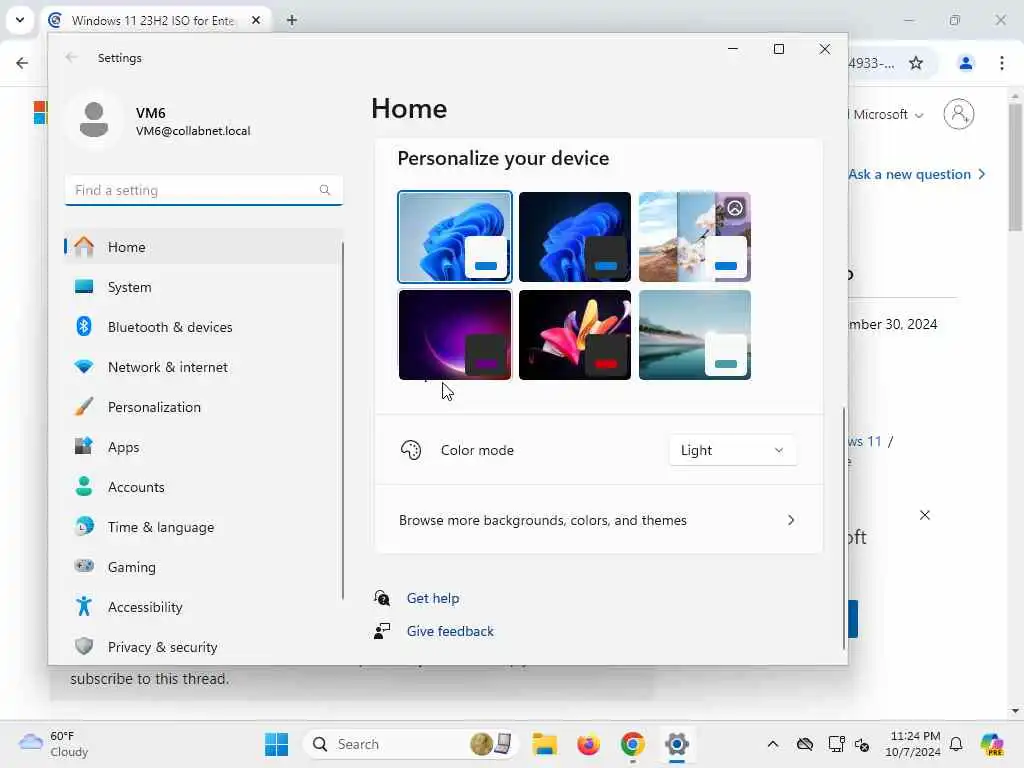Click the search magnifier in Find a setting
The height and width of the screenshot is (768, 1024).
coord(325,190)
